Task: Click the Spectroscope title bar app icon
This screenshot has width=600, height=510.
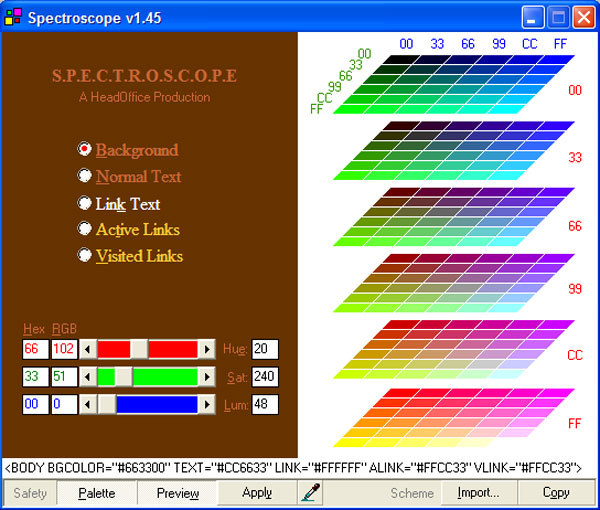Action: coord(13,17)
